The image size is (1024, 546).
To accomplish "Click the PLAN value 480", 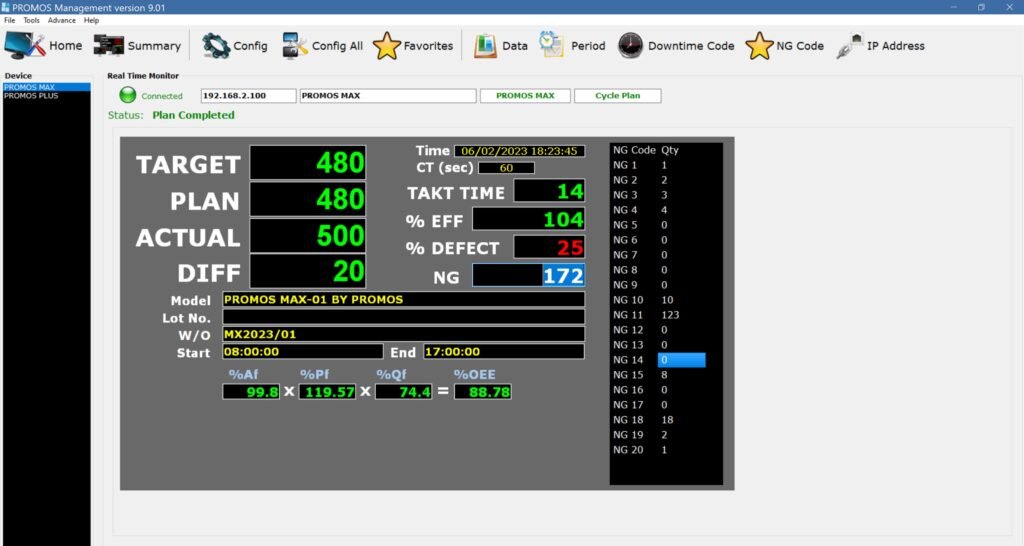I will (x=308, y=199).
